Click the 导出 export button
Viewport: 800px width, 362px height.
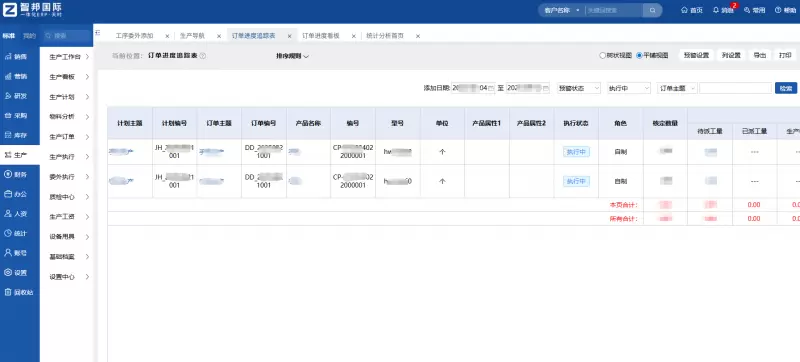(x=760, y=56)
